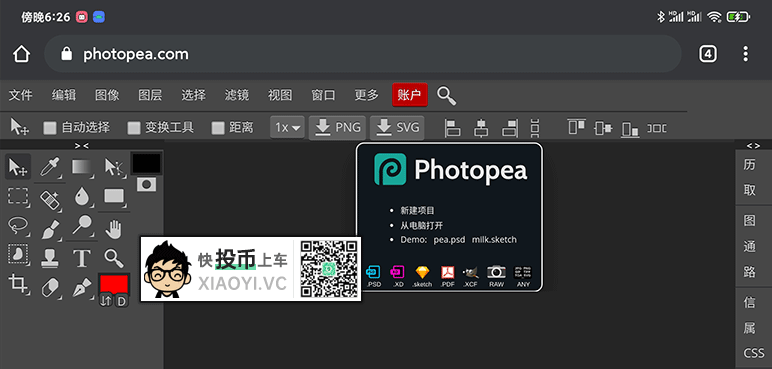The height and width of the screenshot is (369, 772).
Task: Open the 图层 menu
Action: point(150,95)
